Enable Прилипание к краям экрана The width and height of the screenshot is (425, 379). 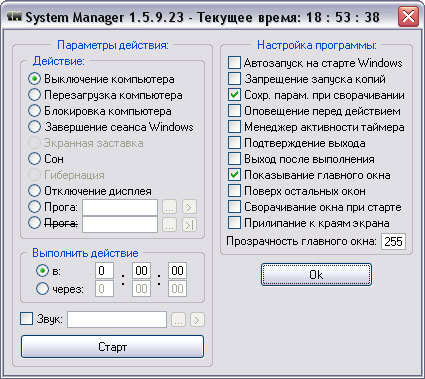click(234, 223)
